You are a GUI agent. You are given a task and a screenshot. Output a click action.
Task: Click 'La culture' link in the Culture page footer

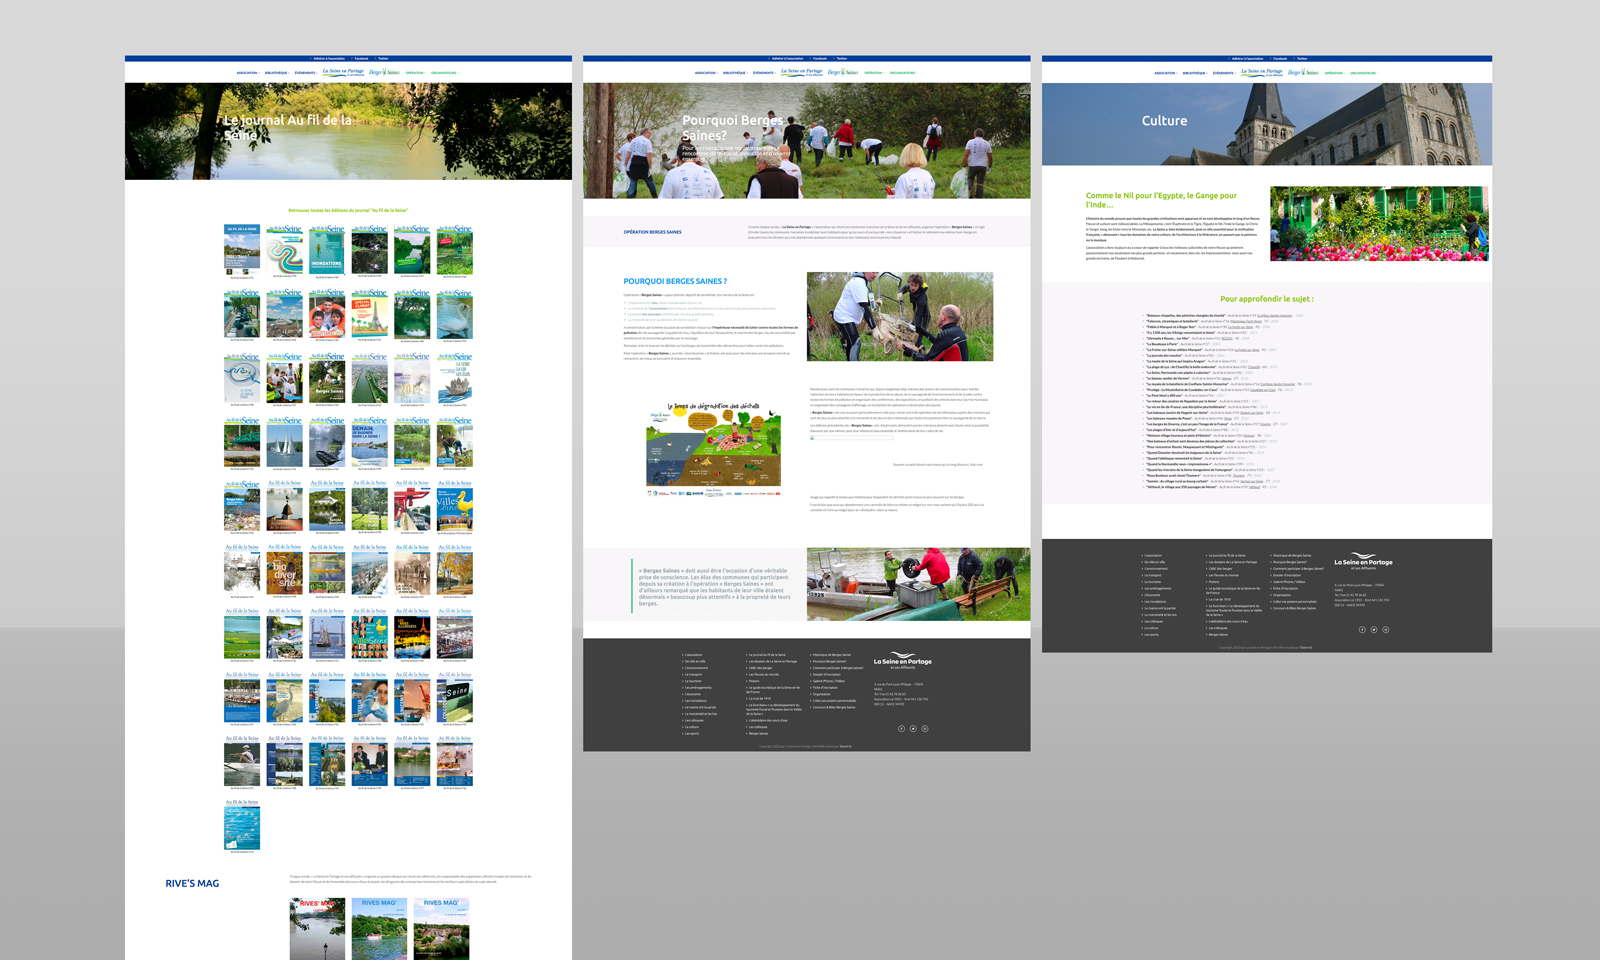[x=1152, y=628]
